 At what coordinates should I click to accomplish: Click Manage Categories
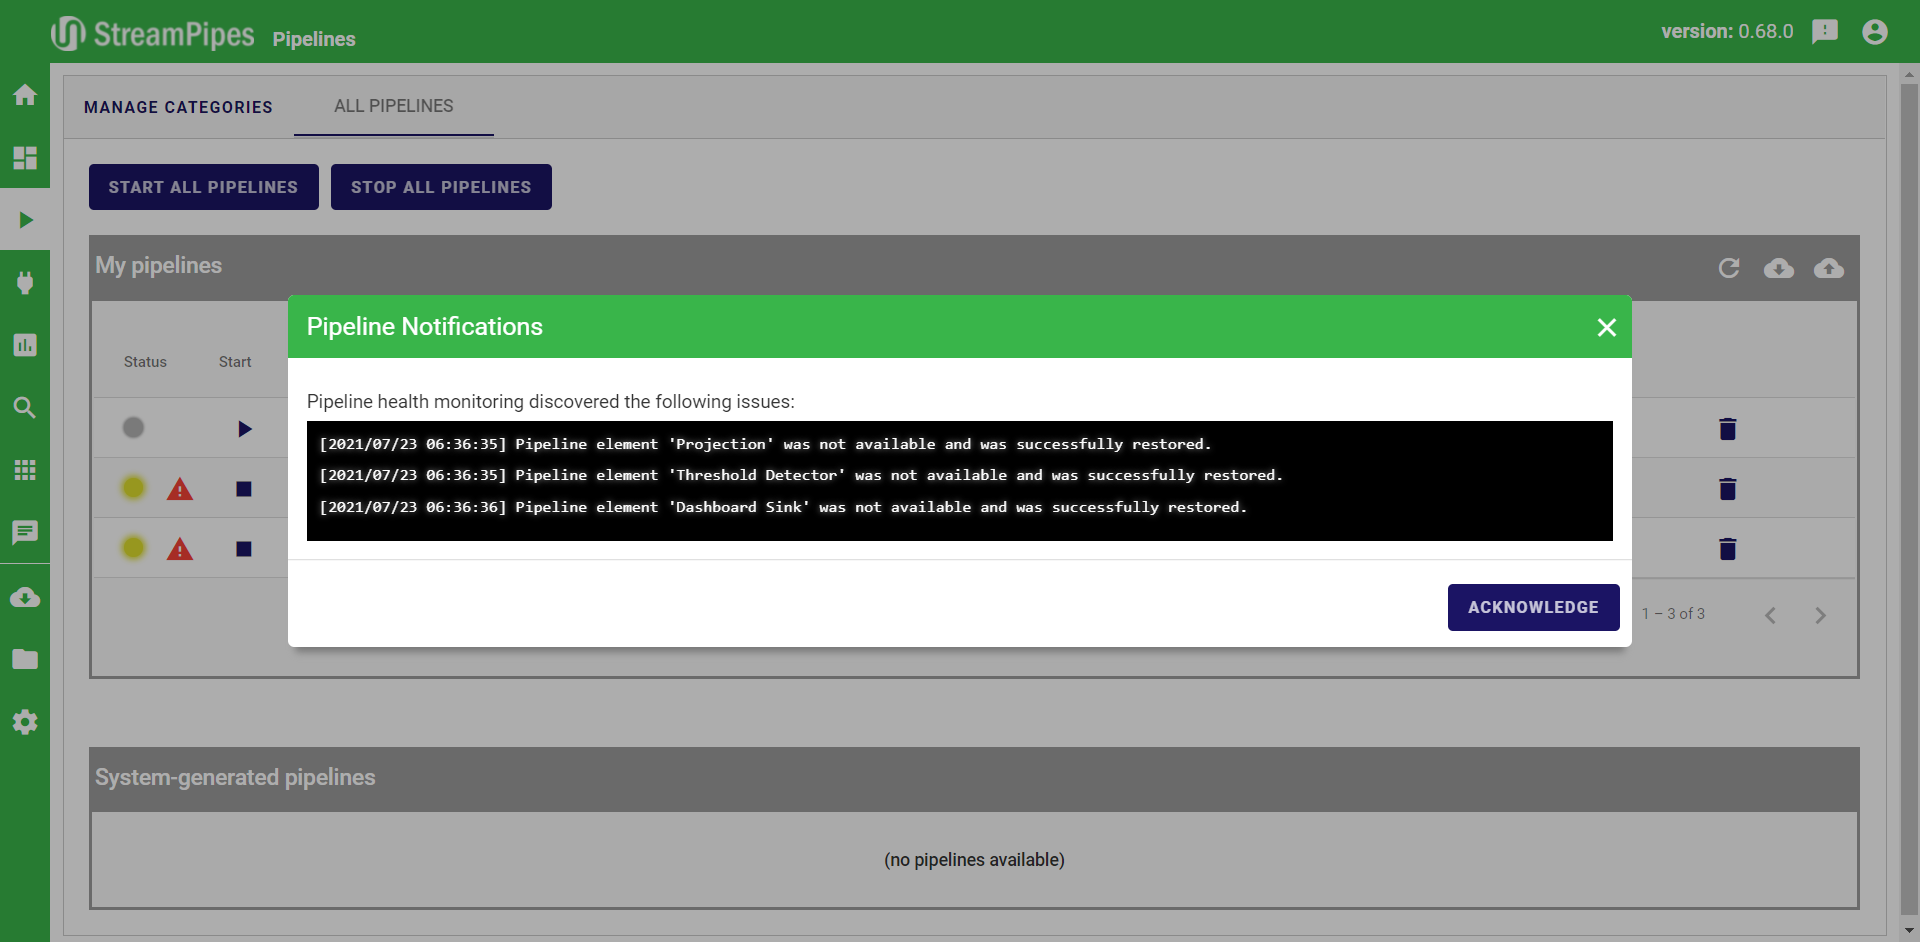coord(178,107)
